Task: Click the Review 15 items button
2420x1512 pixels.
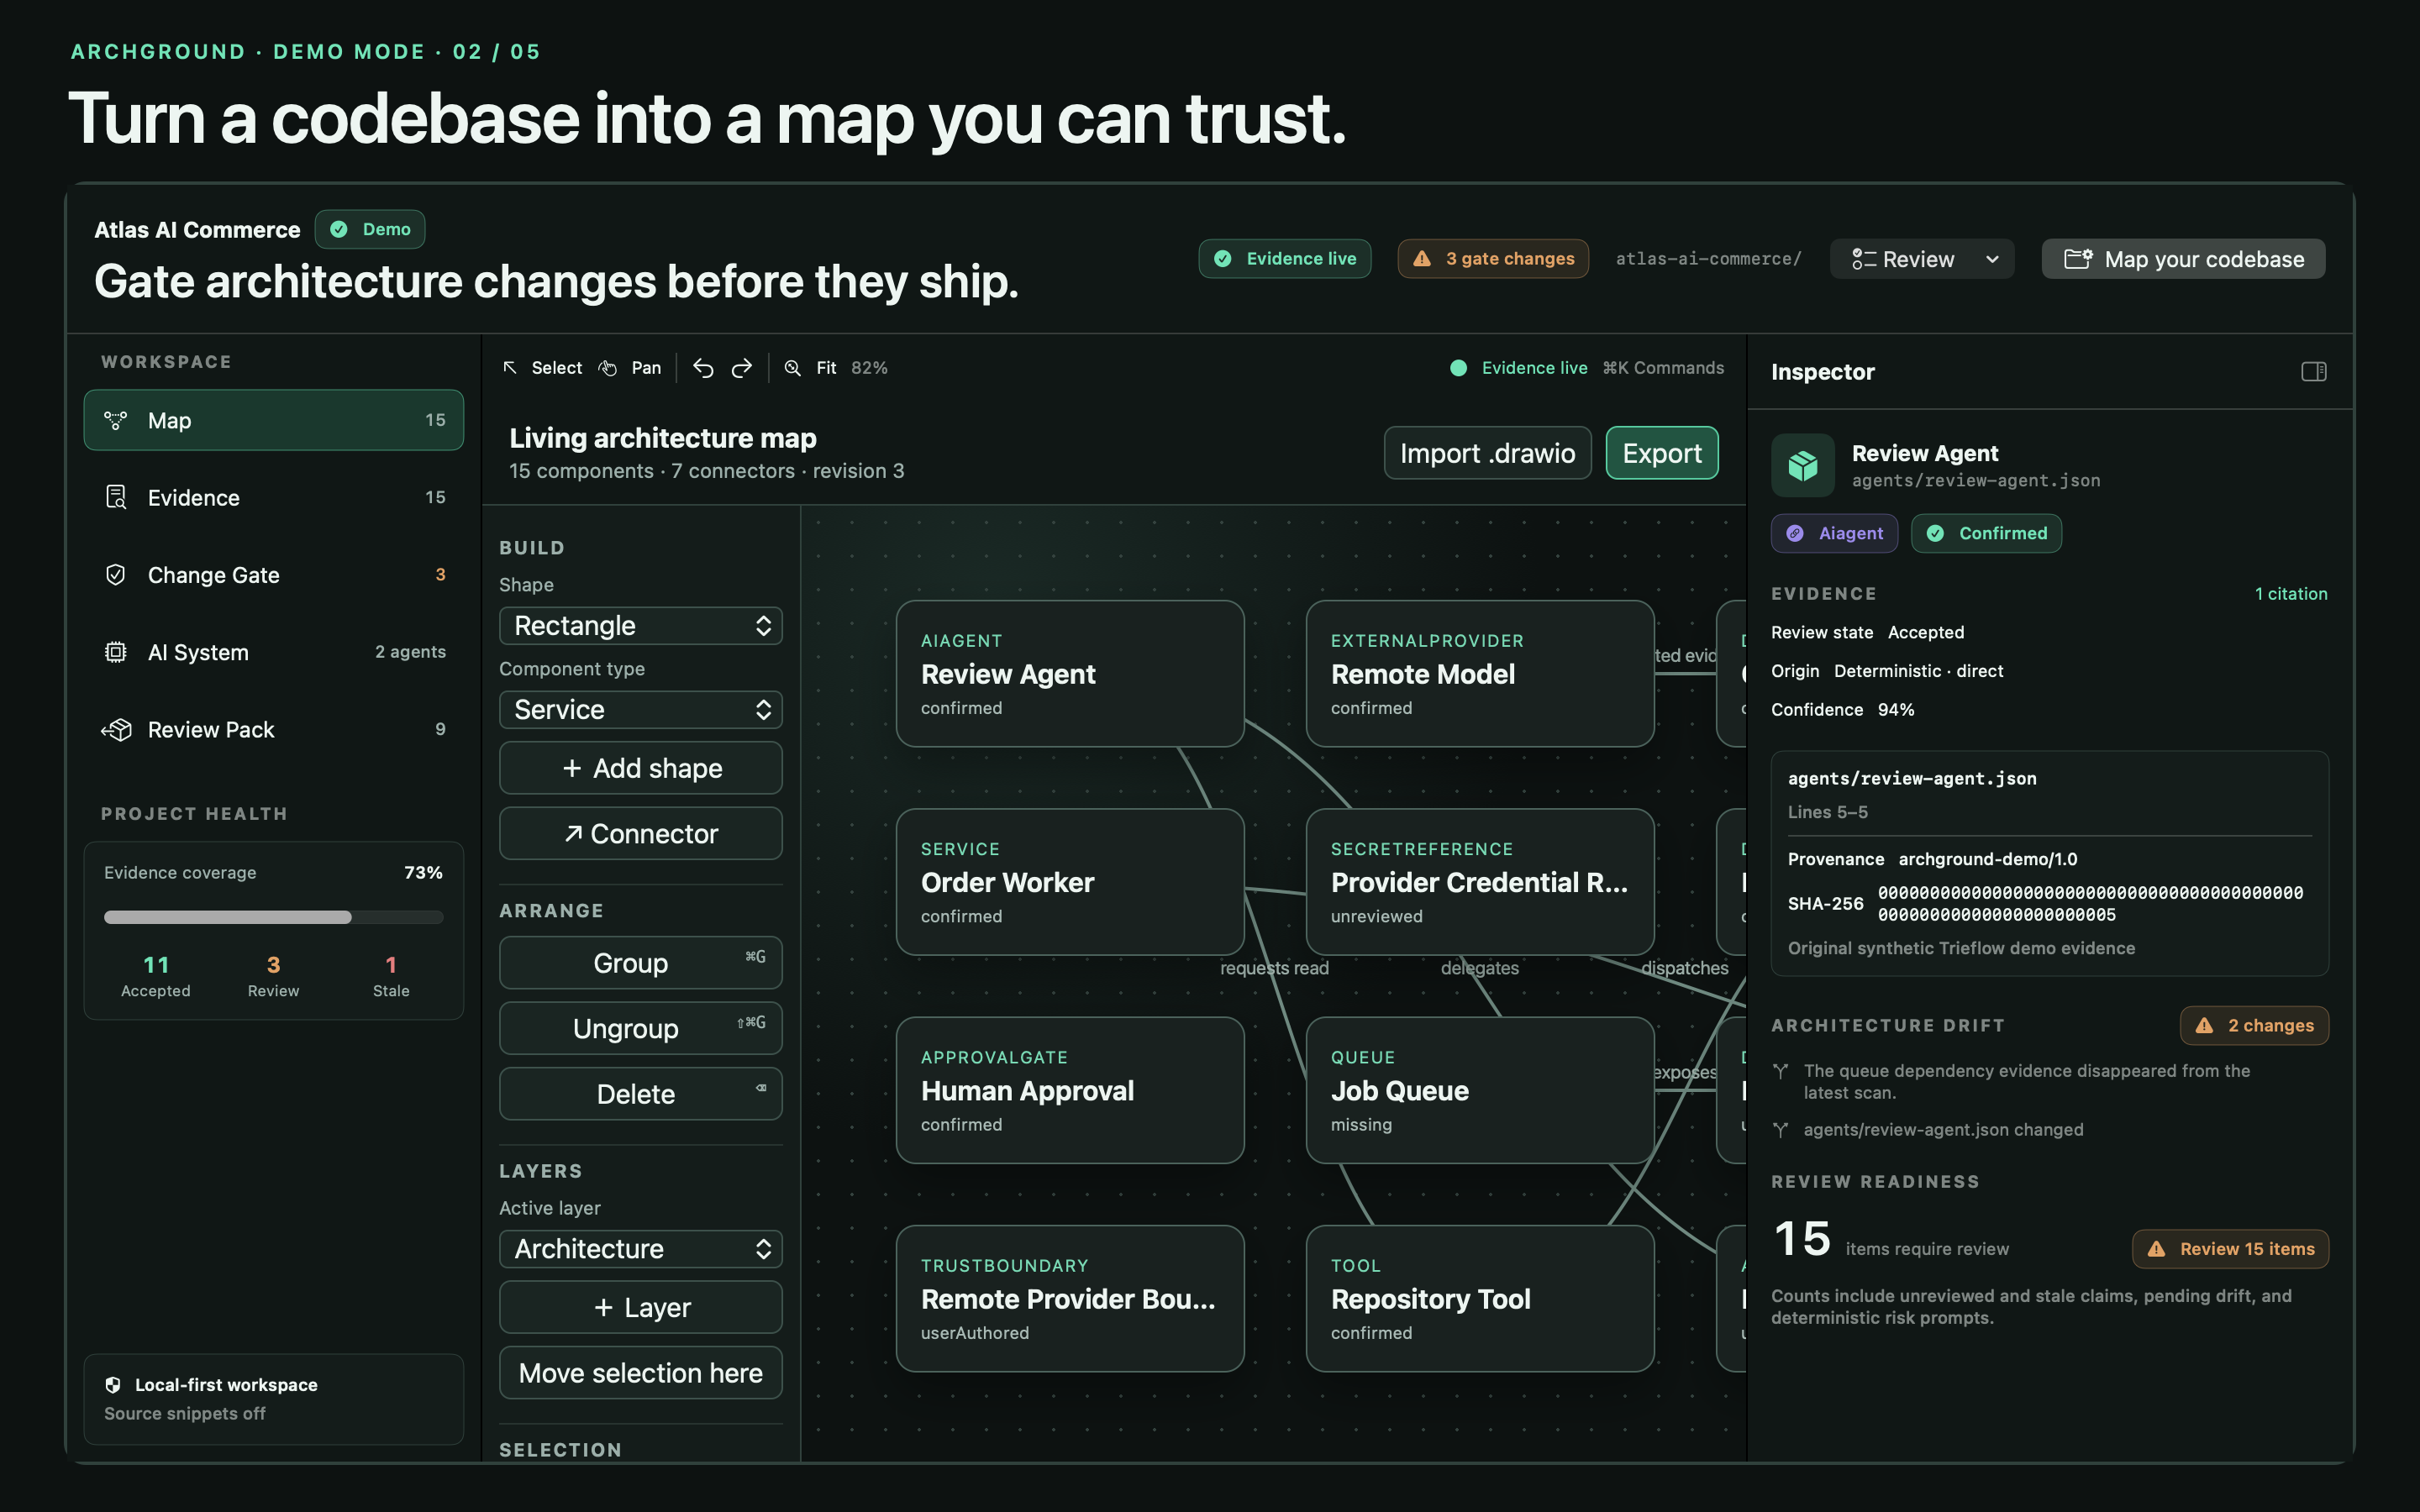Action: tap(2230, 1249)
